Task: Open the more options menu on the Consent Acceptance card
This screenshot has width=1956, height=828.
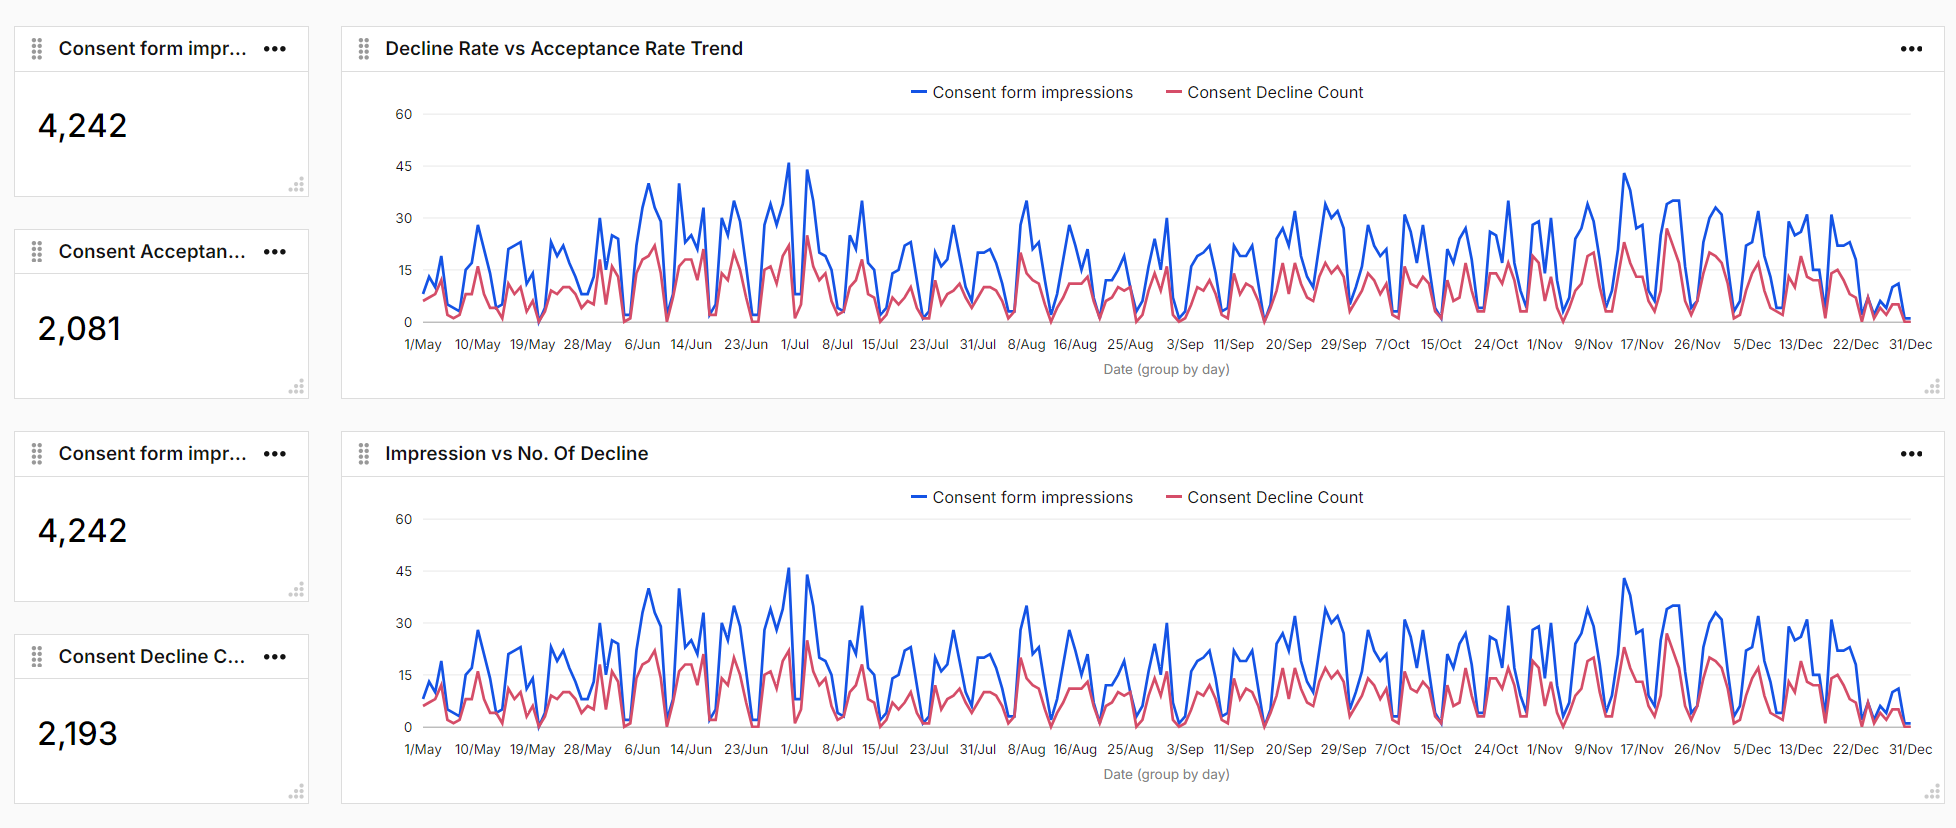Action: point(274,251)
